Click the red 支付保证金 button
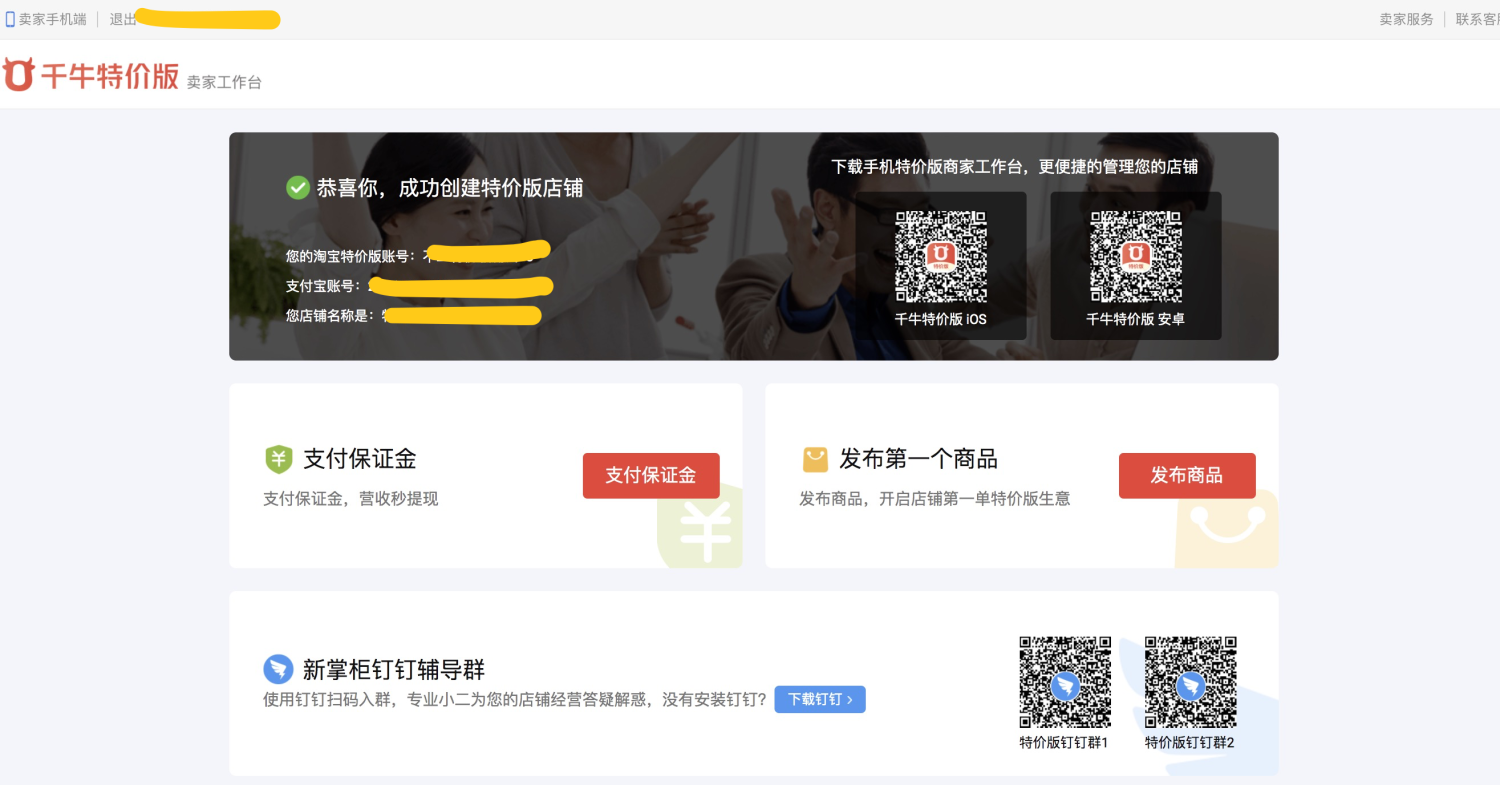 click(x=651, y=475)
